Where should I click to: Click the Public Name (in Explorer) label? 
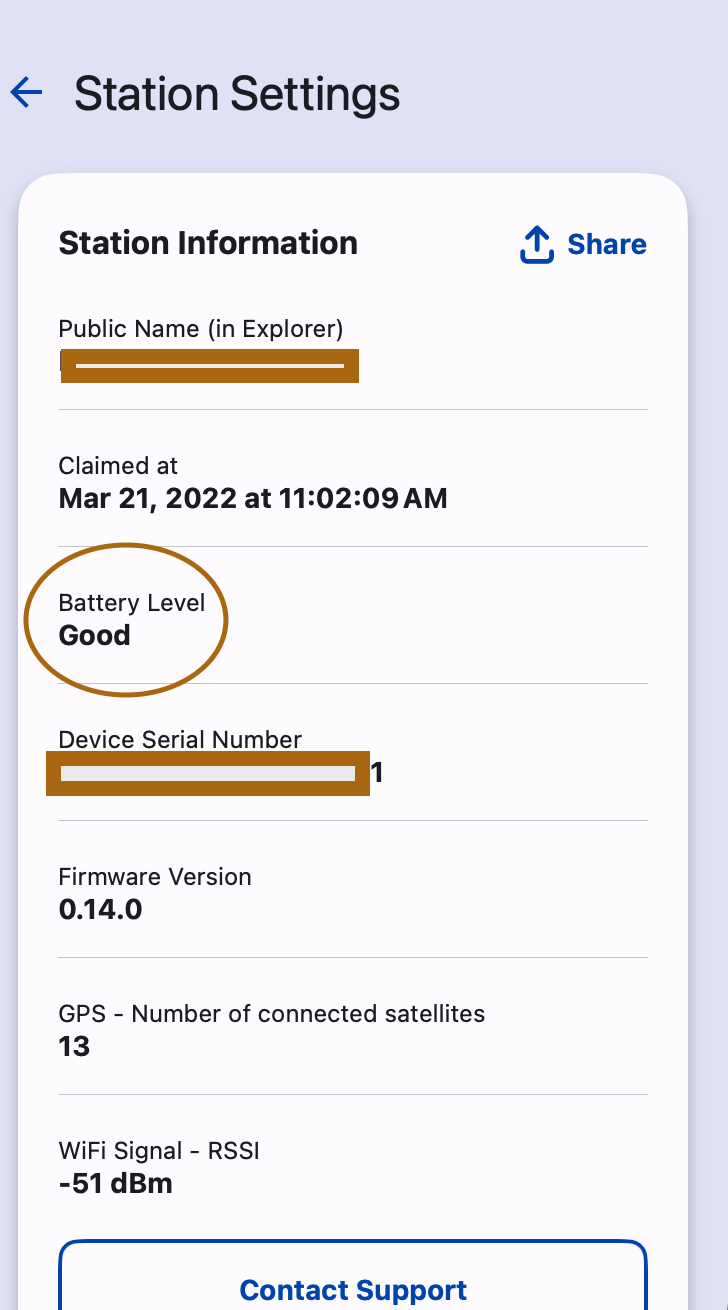pyautogui.click(x=201, y=328)
